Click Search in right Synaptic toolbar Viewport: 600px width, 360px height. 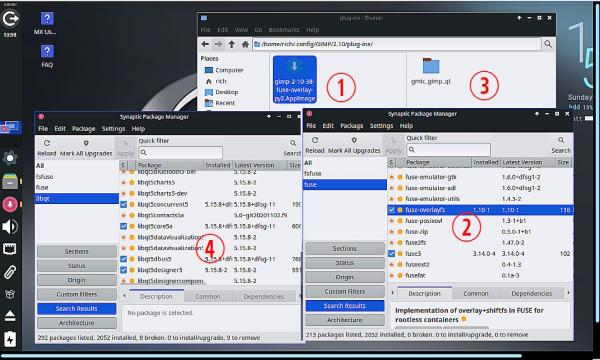(561, 145)
